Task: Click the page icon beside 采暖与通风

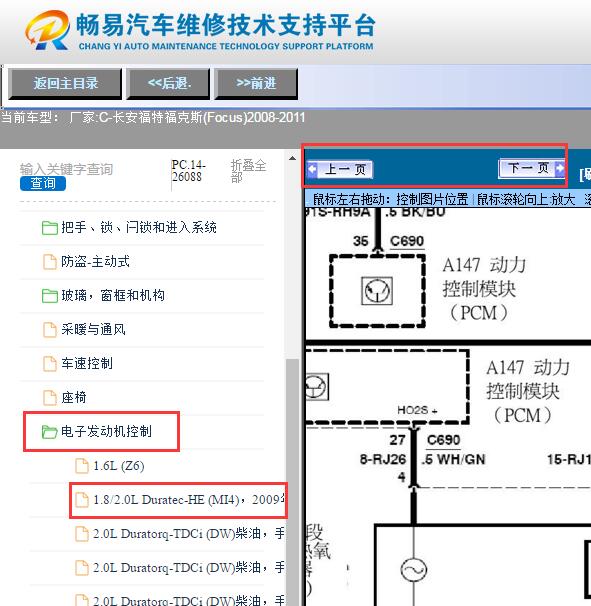Action: click(x=50, y=330)
